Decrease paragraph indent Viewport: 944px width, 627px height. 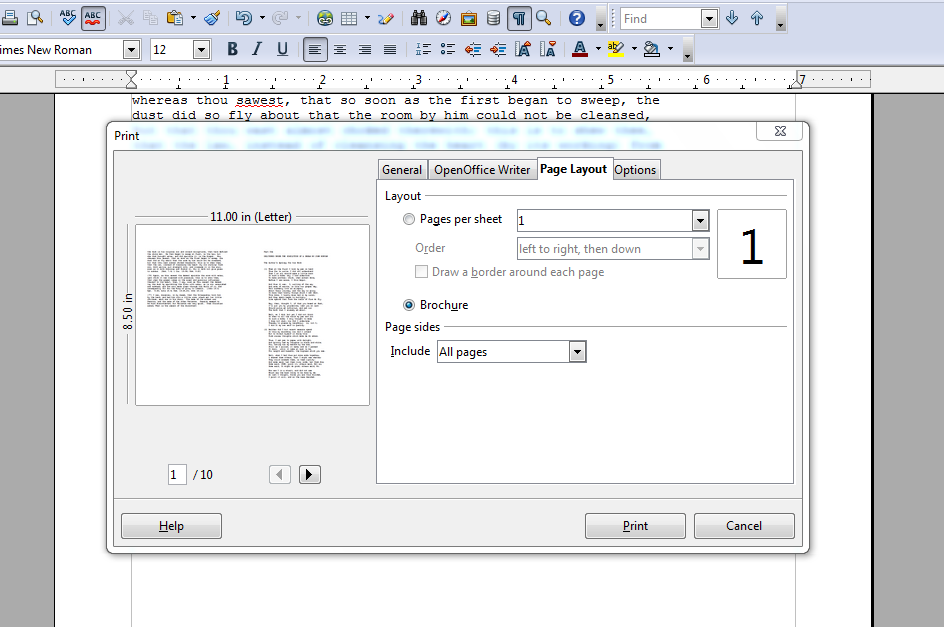(473, 49)
